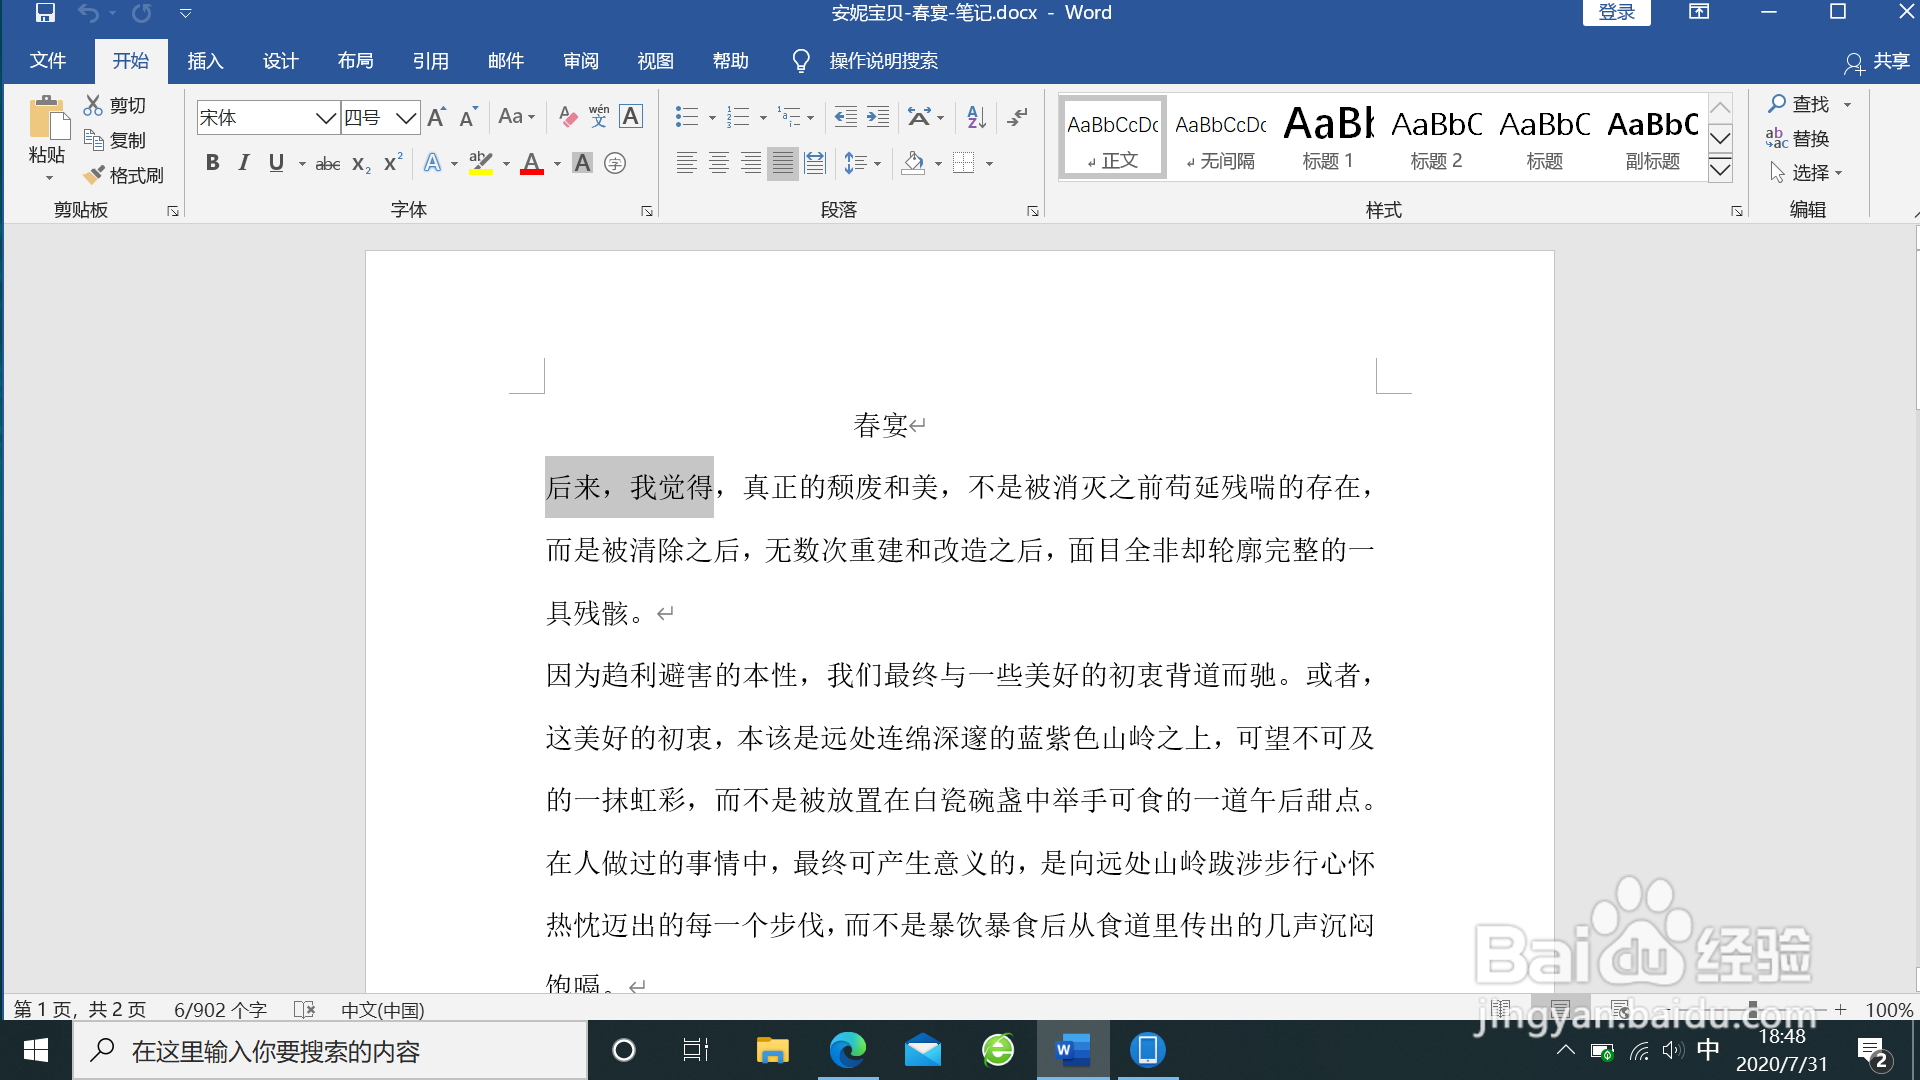Decrease font size with the shrink font icon
The image size is (1920, 1080).
point(468,117)
